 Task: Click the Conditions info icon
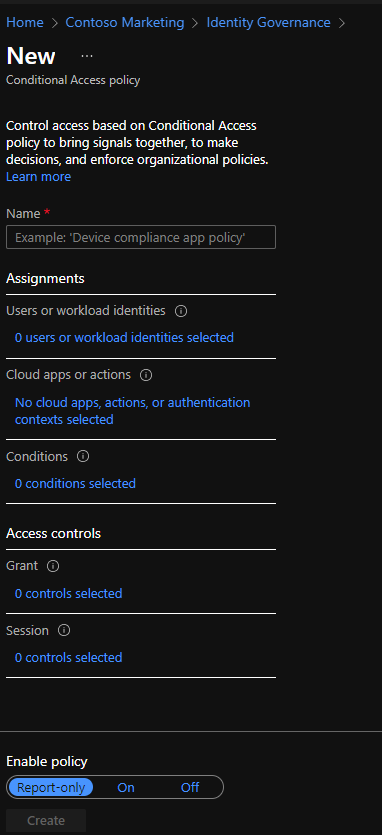(83, 457)
